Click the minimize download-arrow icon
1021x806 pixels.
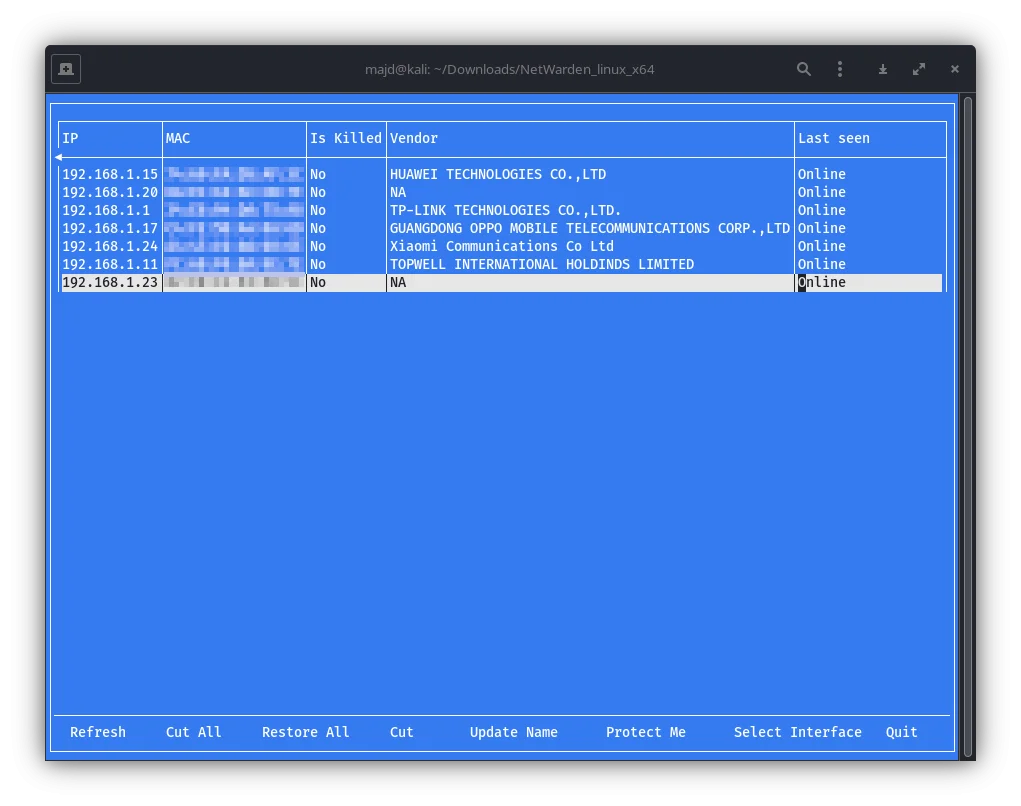pyautogui.click(x=882, y=69)
